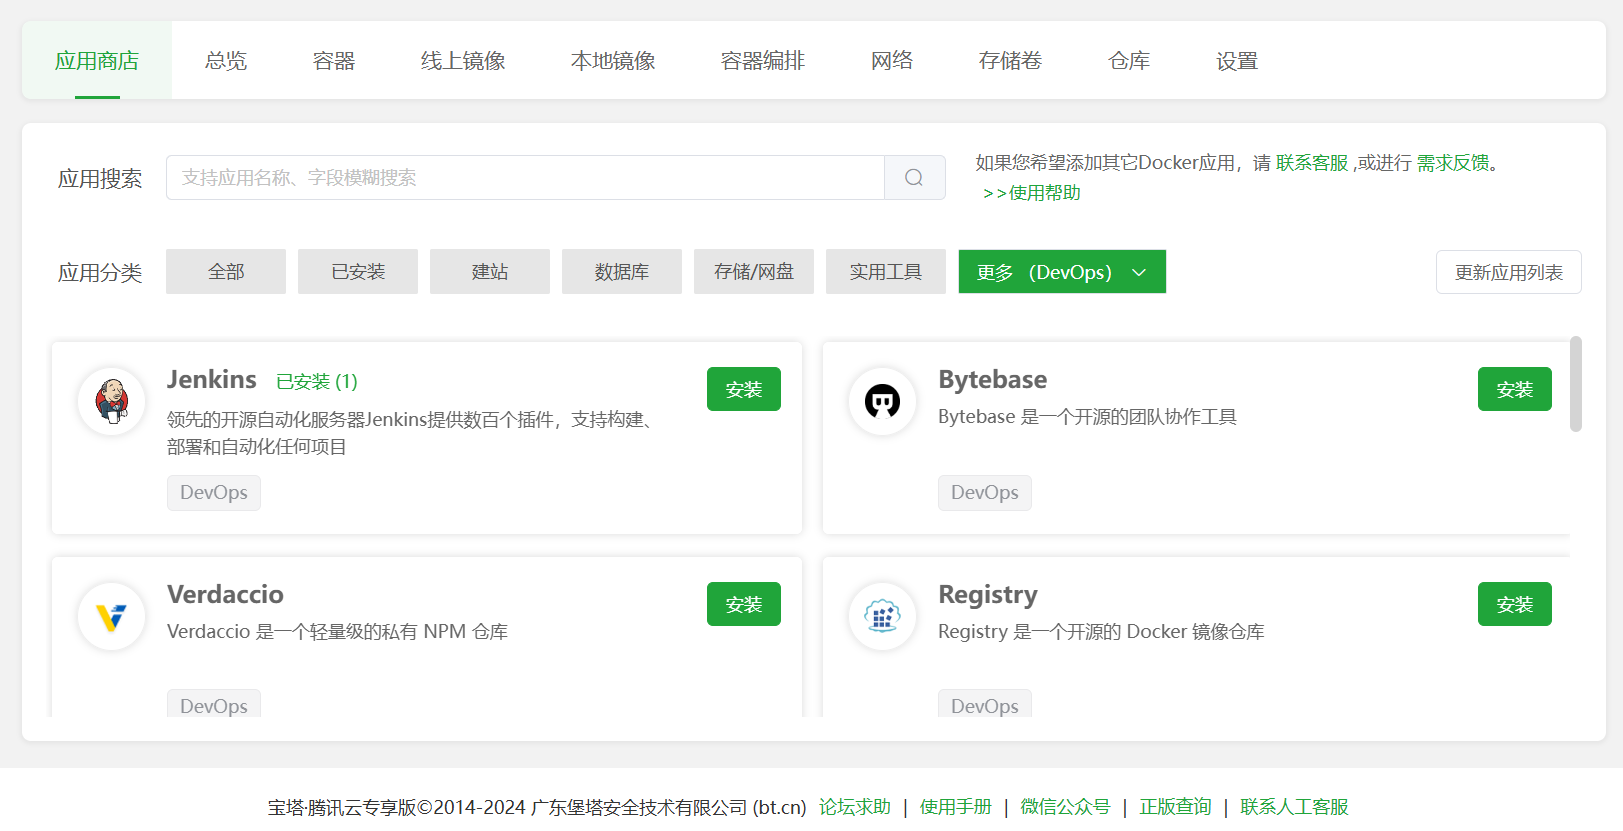Click the 需求反馈 link
Viewport: 1623px width, 831px height.
pos(1453,163)
